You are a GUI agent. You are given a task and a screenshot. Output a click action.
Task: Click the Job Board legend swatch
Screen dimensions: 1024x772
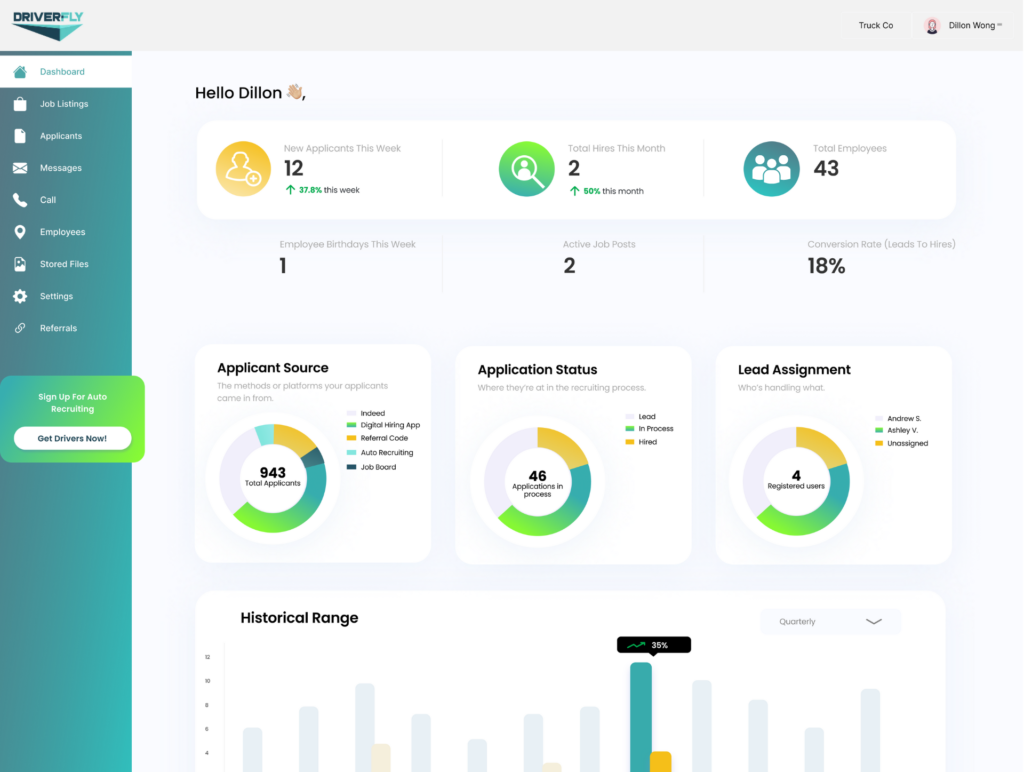(x=351, y=467)
